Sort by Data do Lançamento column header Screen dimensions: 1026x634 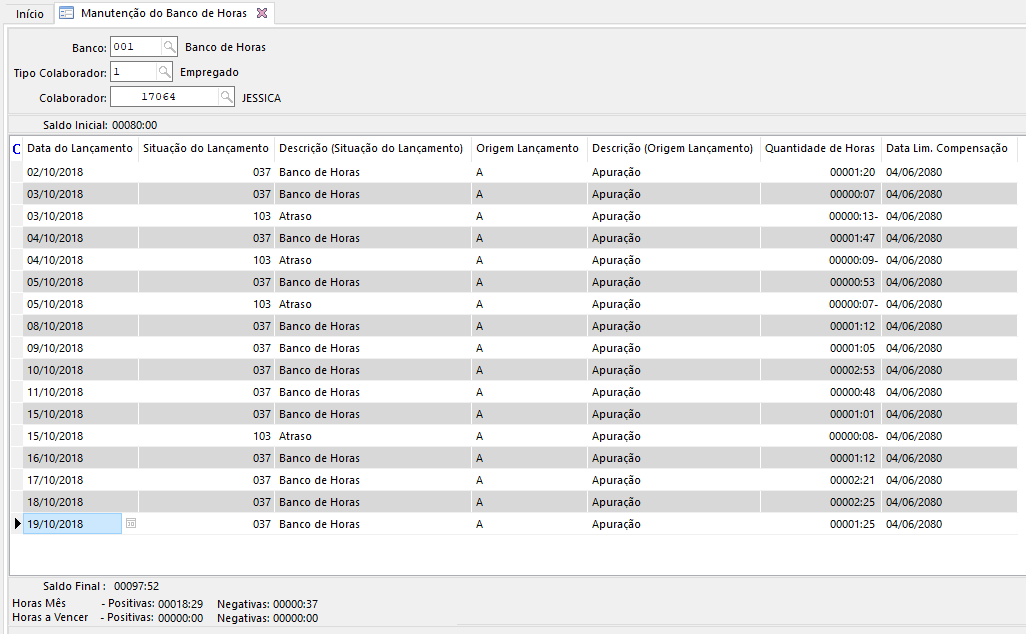[x=80, y=148]
